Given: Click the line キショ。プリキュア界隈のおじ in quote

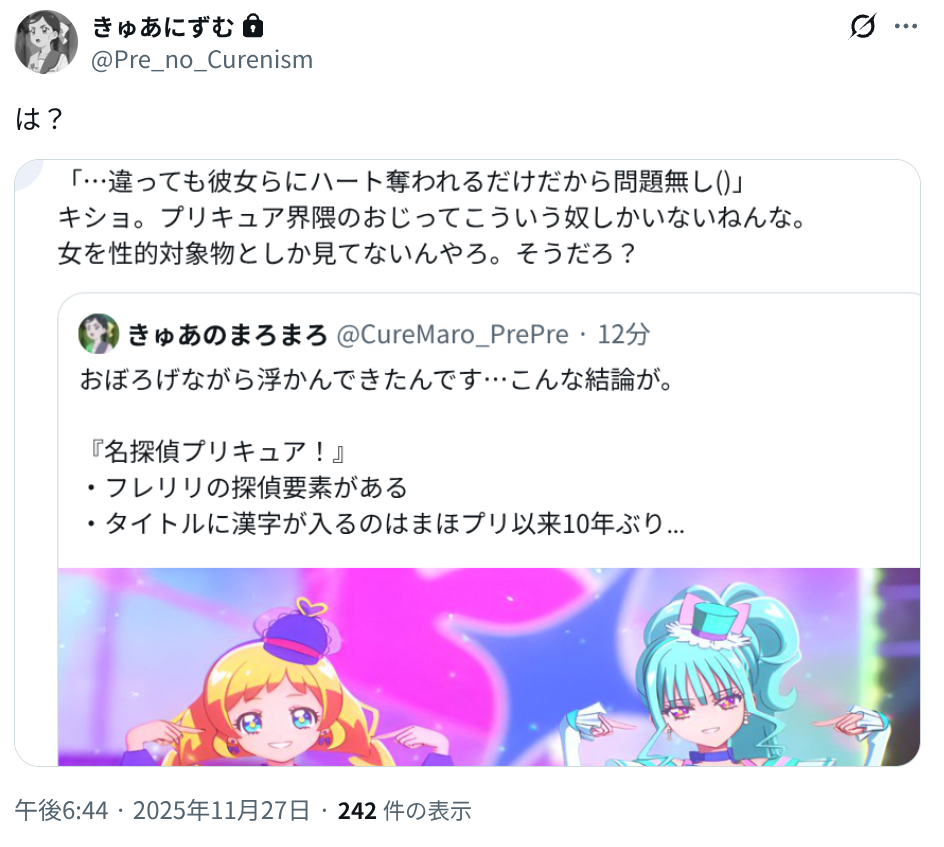Looking at the screenshot, I should [x=432, y=217].
